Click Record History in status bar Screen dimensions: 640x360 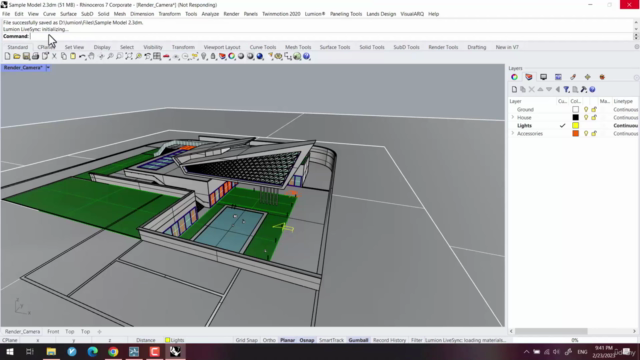coord(389,340)
